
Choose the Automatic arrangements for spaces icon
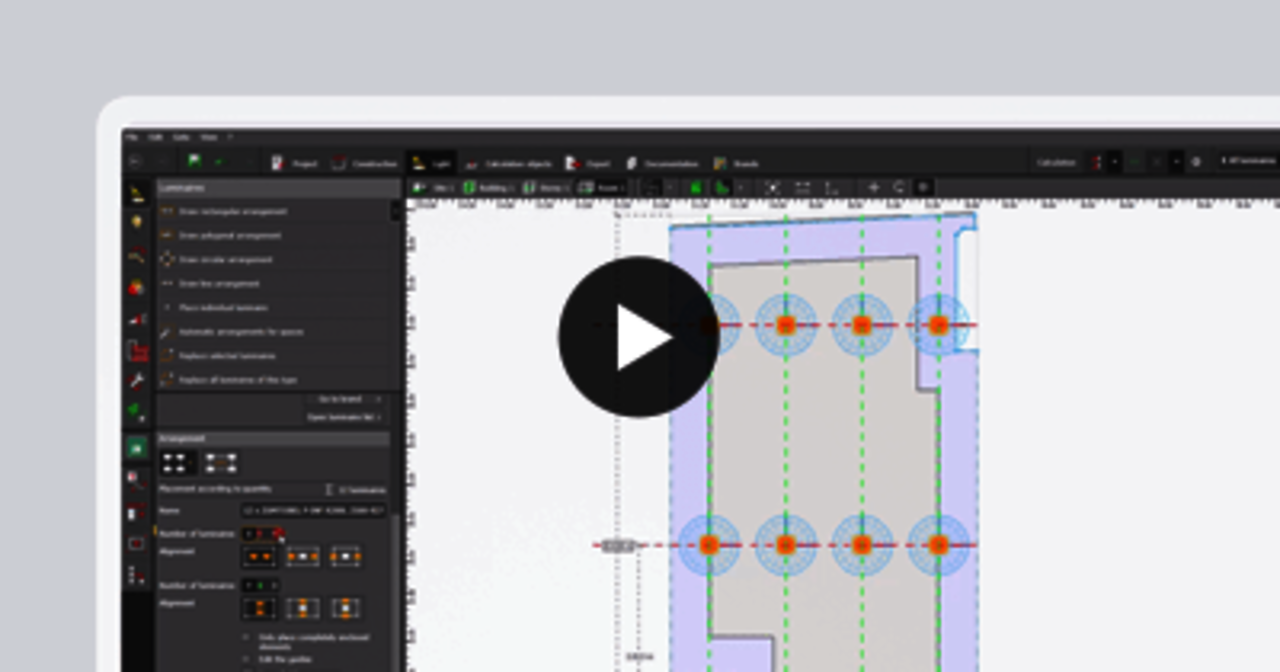(x=167, y=332)
